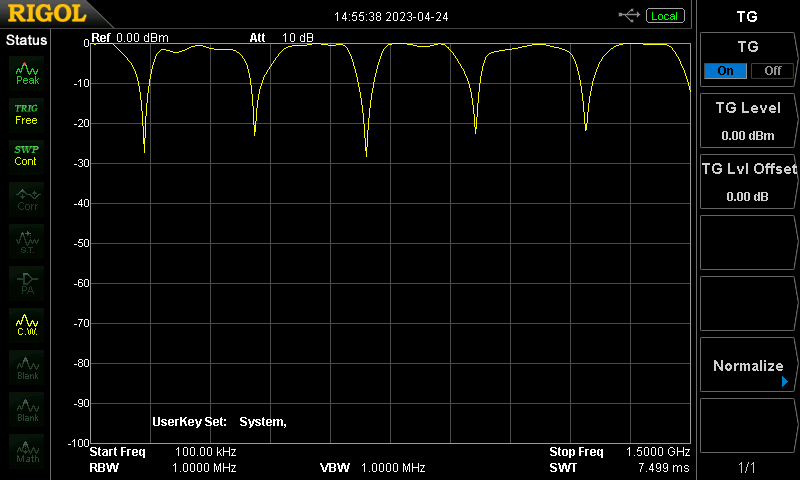Select the Ref 0.00 dBm level readout

tap(130, 38)
